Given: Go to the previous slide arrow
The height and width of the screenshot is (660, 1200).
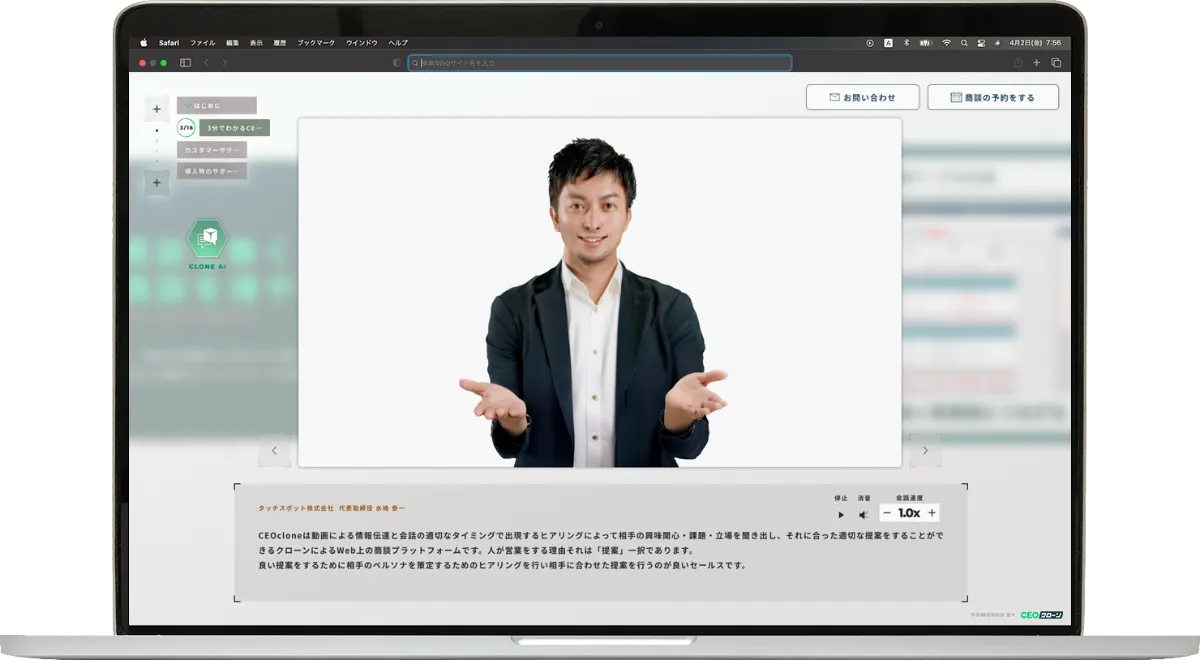Looking at the screenshot, I should point(274,451).
